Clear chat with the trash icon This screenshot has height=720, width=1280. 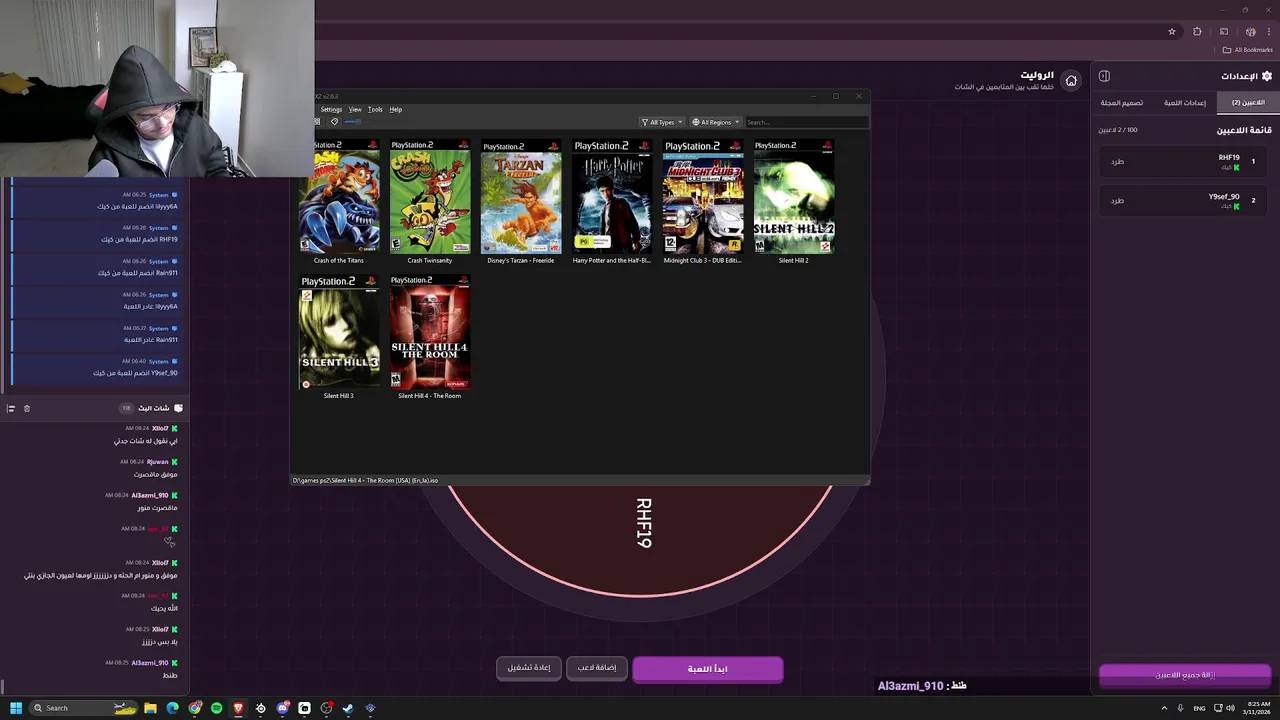[x=27, y=408]
